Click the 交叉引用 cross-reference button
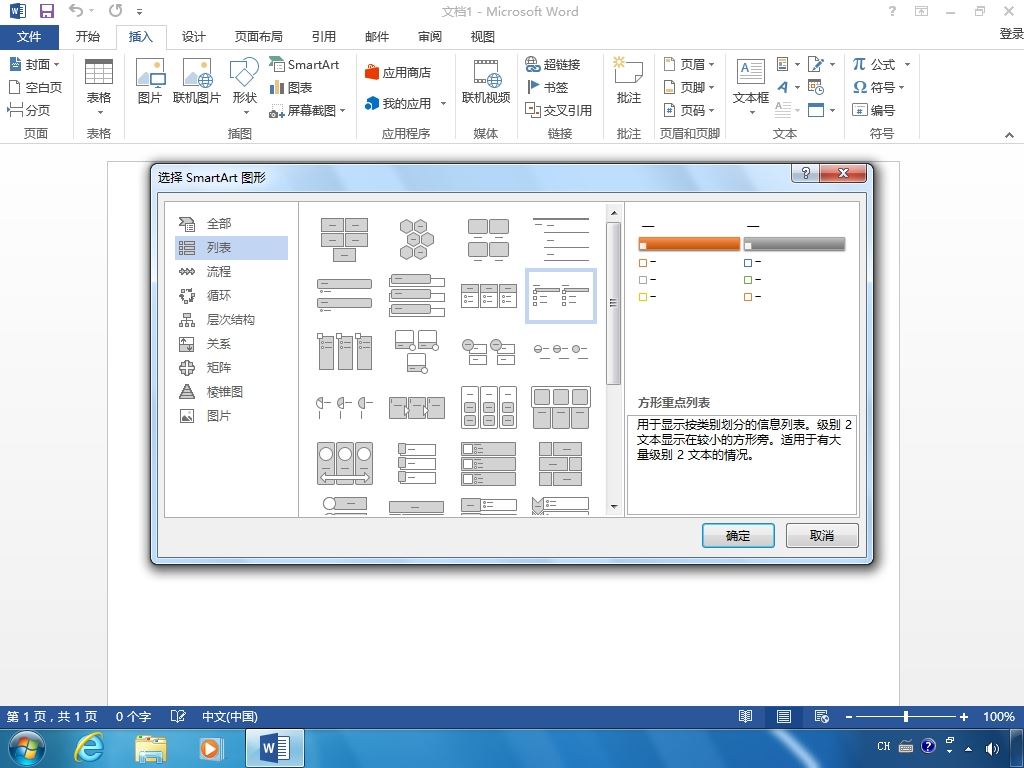The width and height of the screenshot is (1024, 768). pos(558,110)
